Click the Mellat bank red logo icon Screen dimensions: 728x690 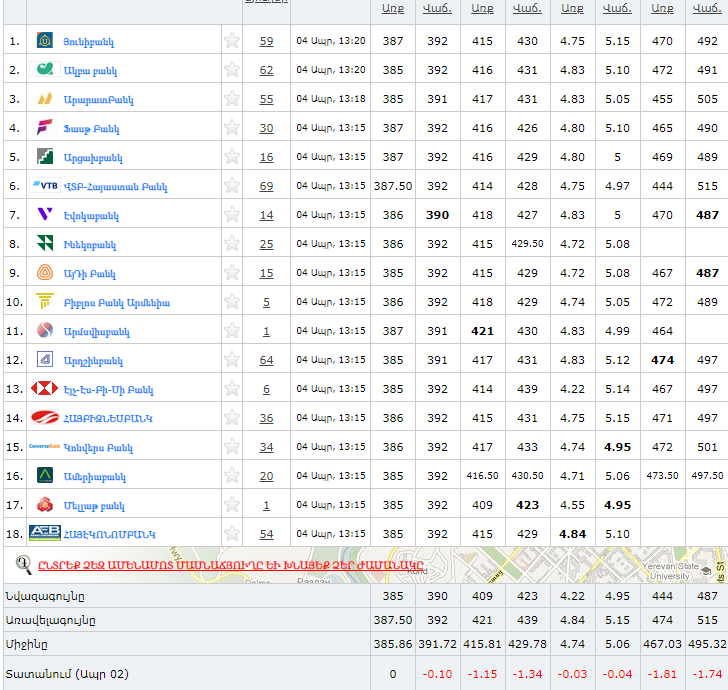tap(45, 504)
